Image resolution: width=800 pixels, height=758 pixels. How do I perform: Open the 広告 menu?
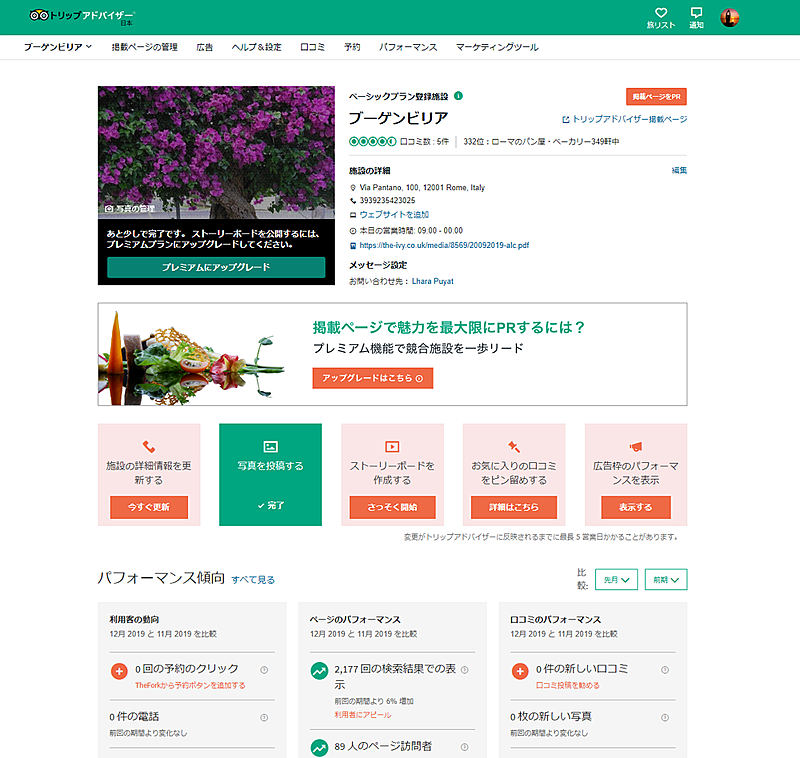pyautogui.click(x=205, y=47)
